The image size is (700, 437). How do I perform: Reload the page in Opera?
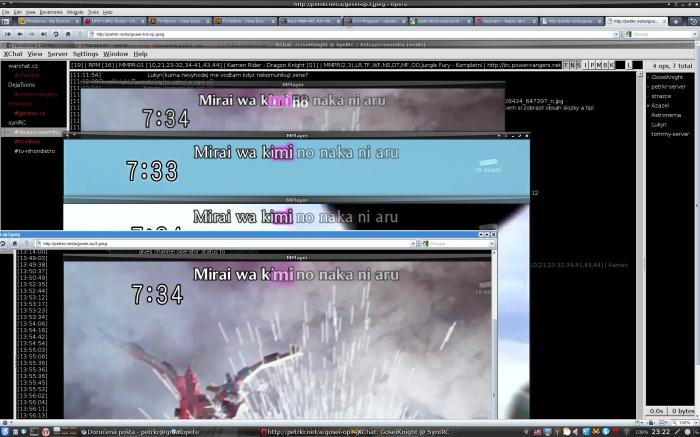tap(56, 34)
